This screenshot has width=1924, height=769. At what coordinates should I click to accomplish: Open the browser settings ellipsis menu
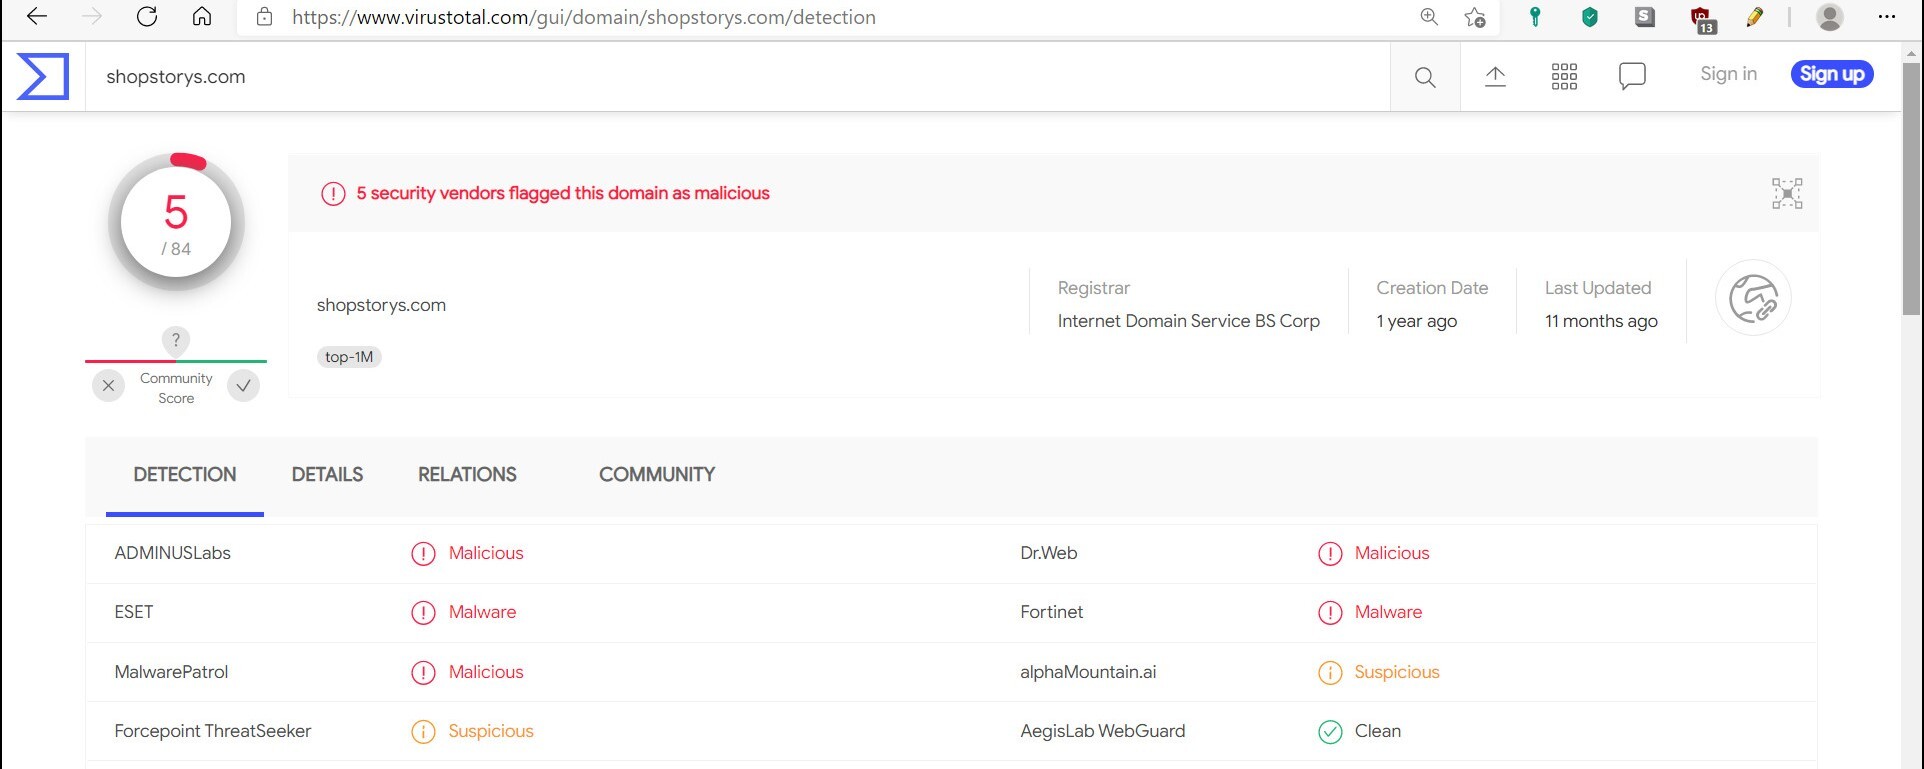click(x=1887, y=17)
